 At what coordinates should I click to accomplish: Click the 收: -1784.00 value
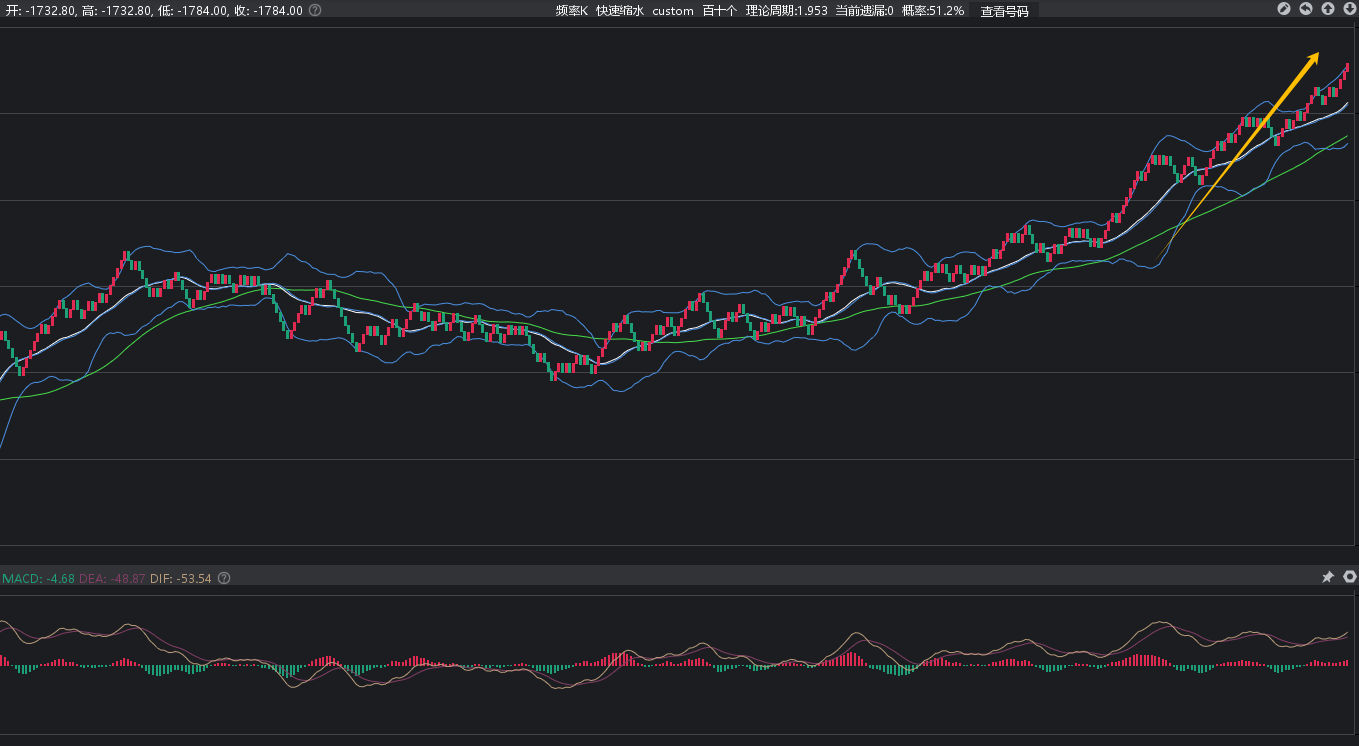[268, 10]
